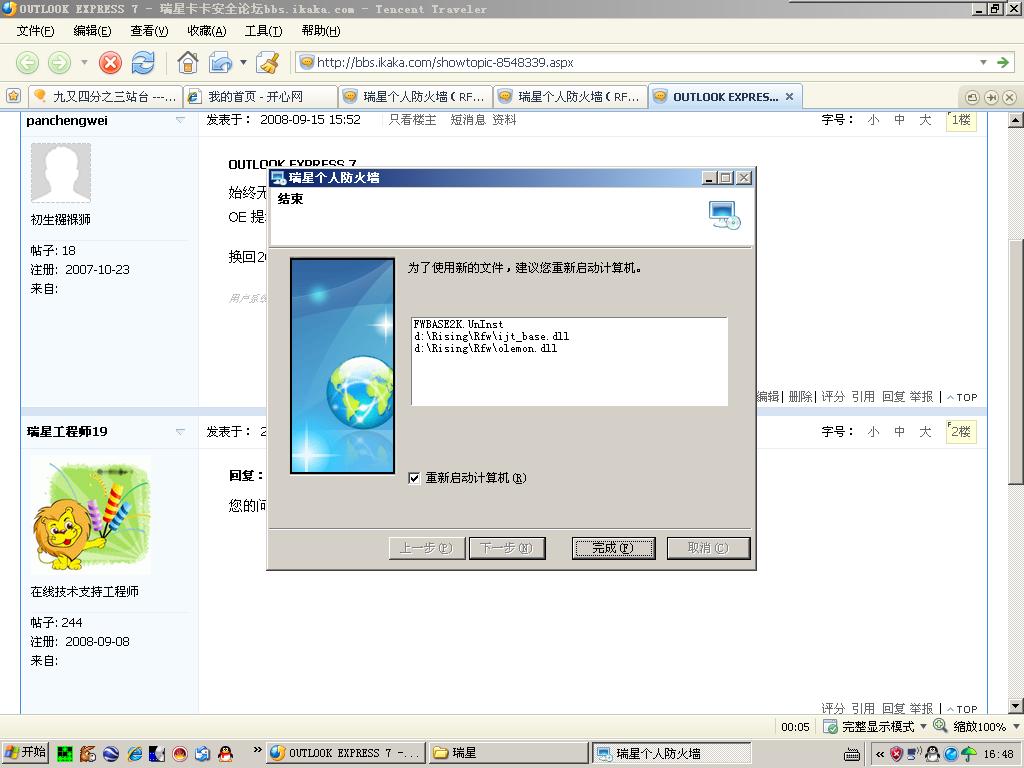Click the tab bar forward round button
The width and height of the screenshot is (1024, 768).
coord(991,97)
